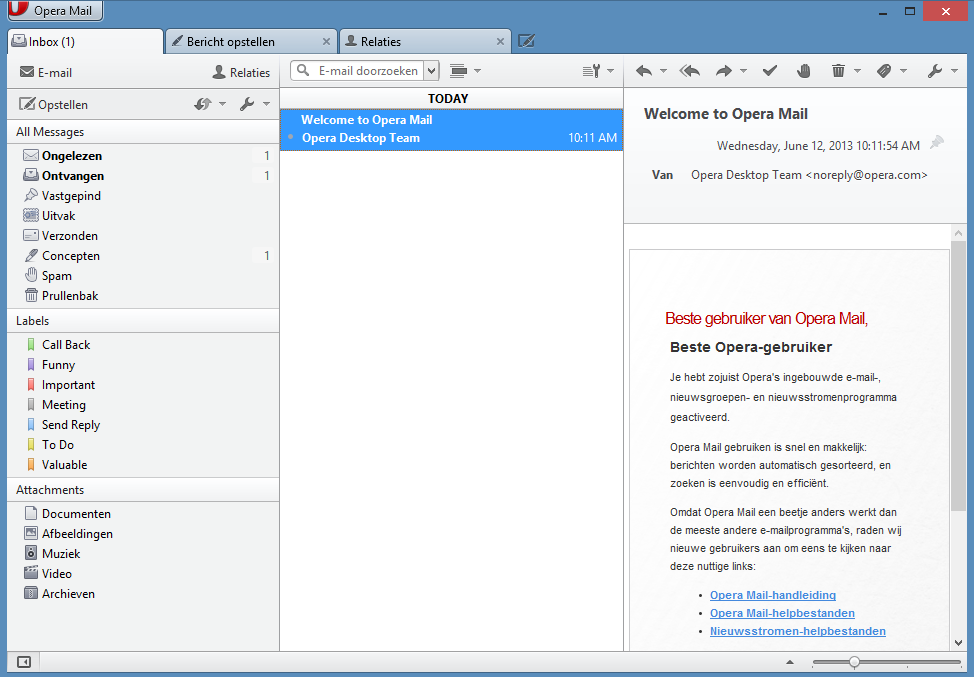Viewport: 974px width, 677px height.
Task: Click the Reply All double-arrow icon
Action: click(x=689, y=71)
